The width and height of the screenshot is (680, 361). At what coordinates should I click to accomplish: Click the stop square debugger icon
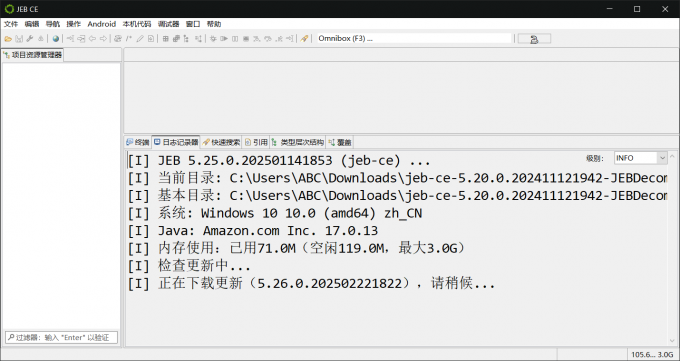click(x=246, y=39)
